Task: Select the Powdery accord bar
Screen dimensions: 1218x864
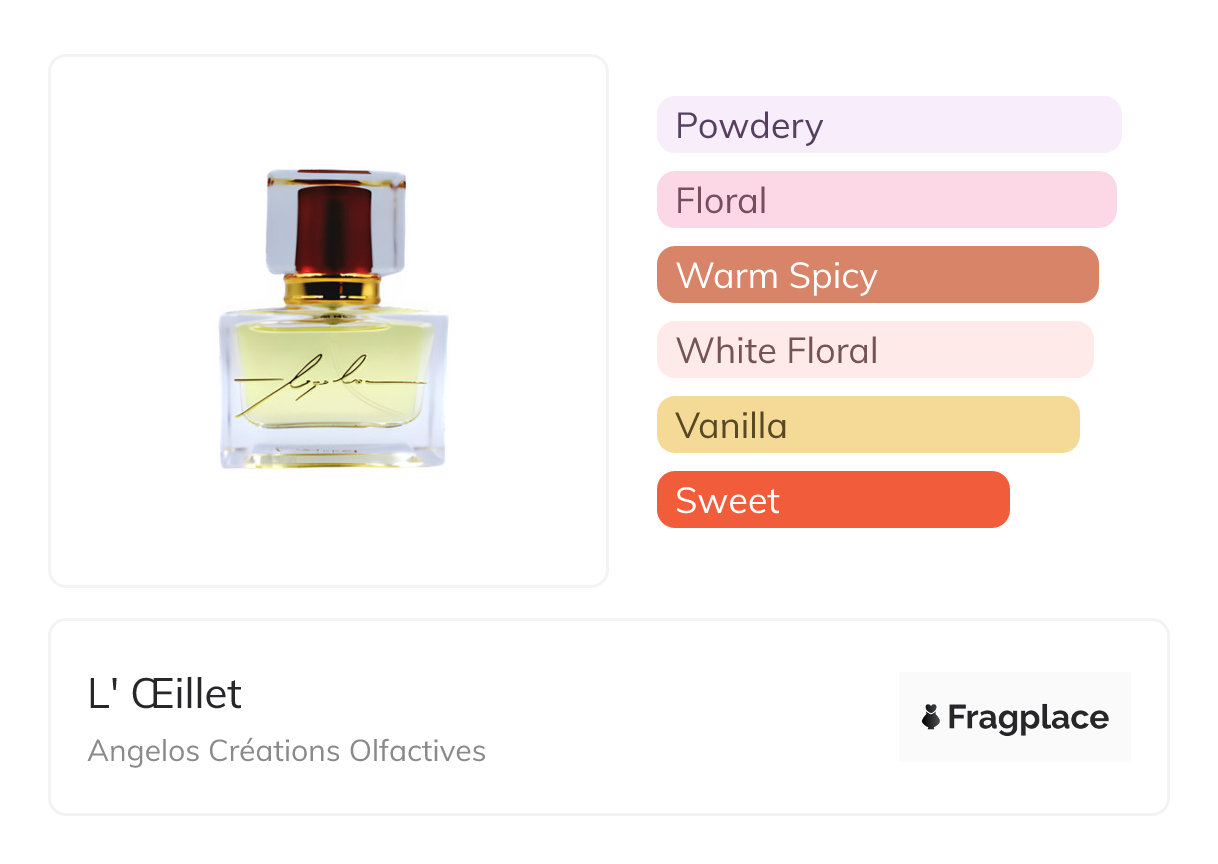Action: [888, 125]
